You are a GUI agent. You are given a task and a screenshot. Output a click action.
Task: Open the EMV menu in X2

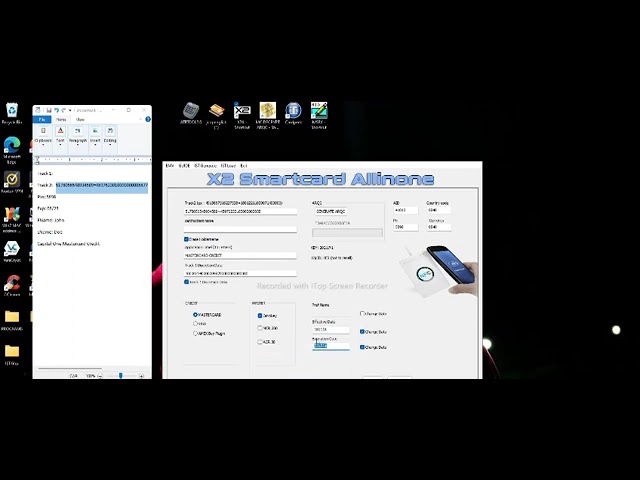point(170,166)
